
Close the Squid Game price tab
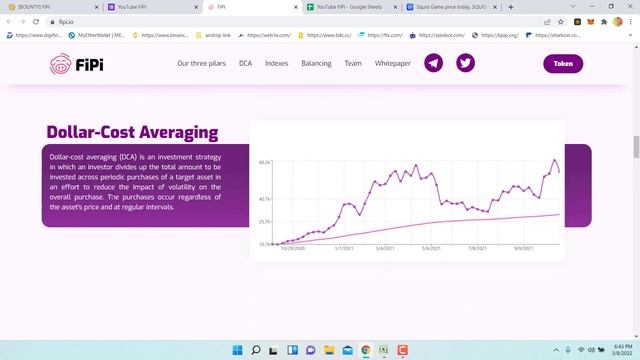[495, 7]
